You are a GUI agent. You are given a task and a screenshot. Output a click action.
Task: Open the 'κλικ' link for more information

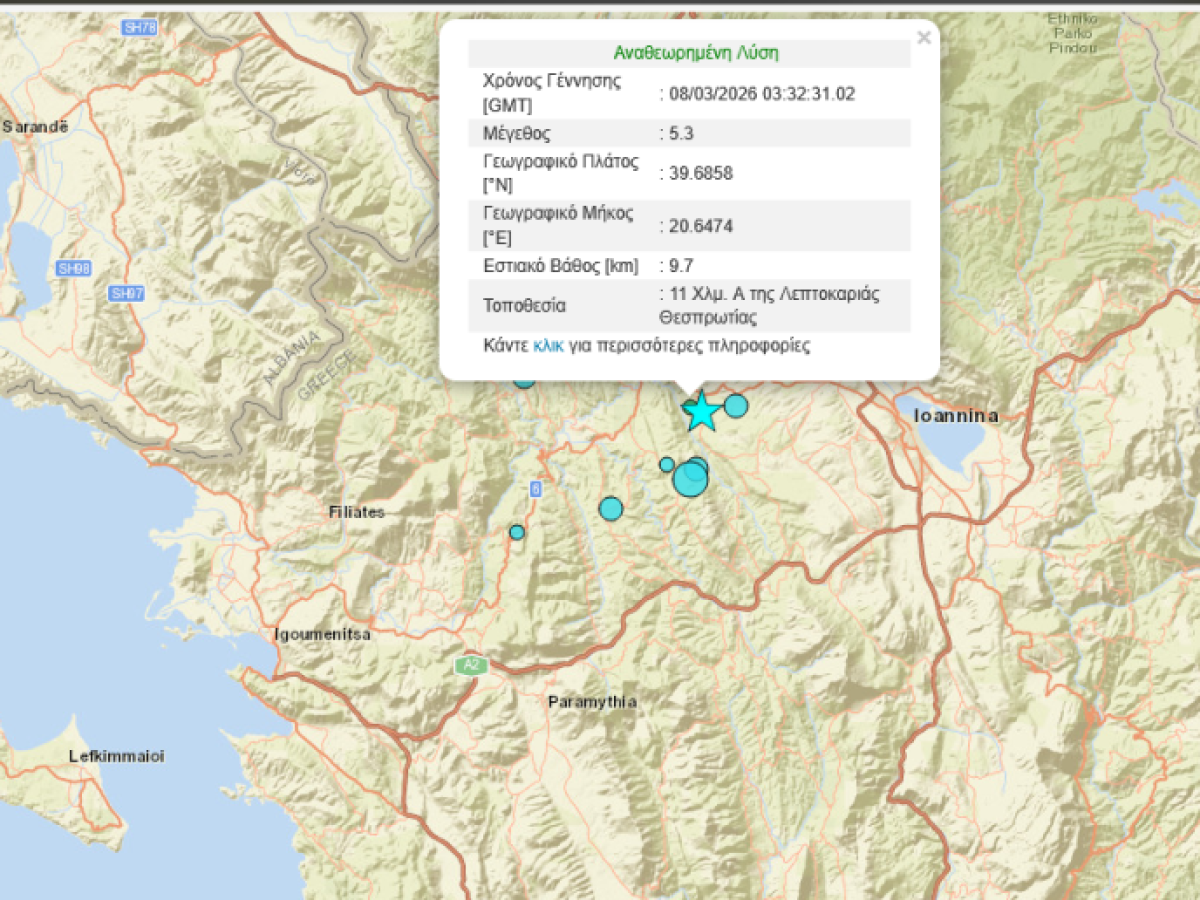click(548, 346)
